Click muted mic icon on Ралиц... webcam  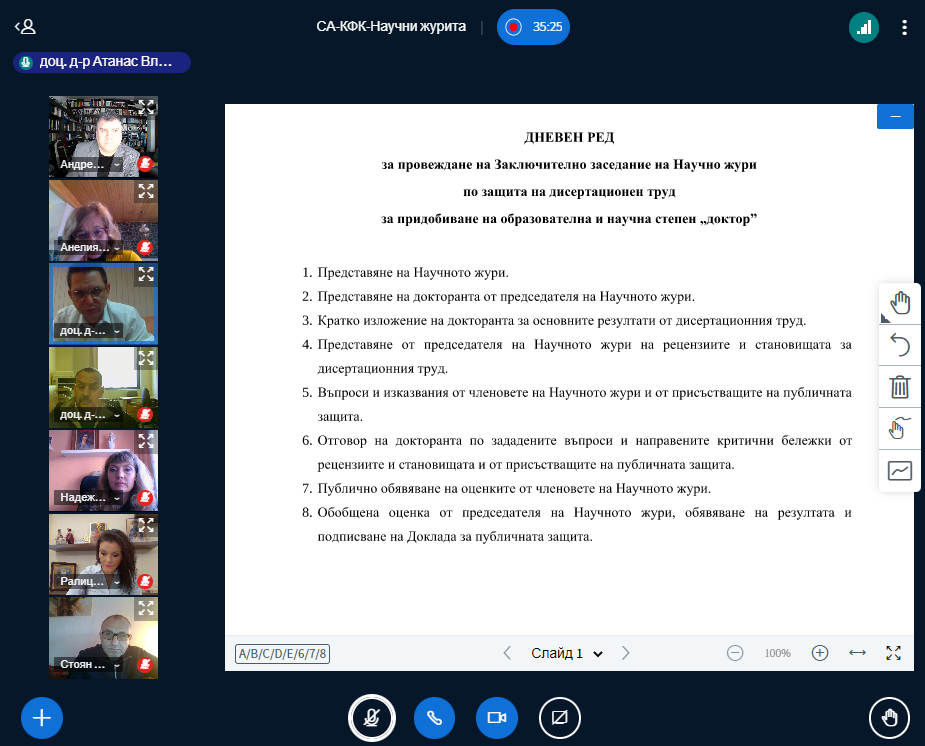(x=145, y=581)
